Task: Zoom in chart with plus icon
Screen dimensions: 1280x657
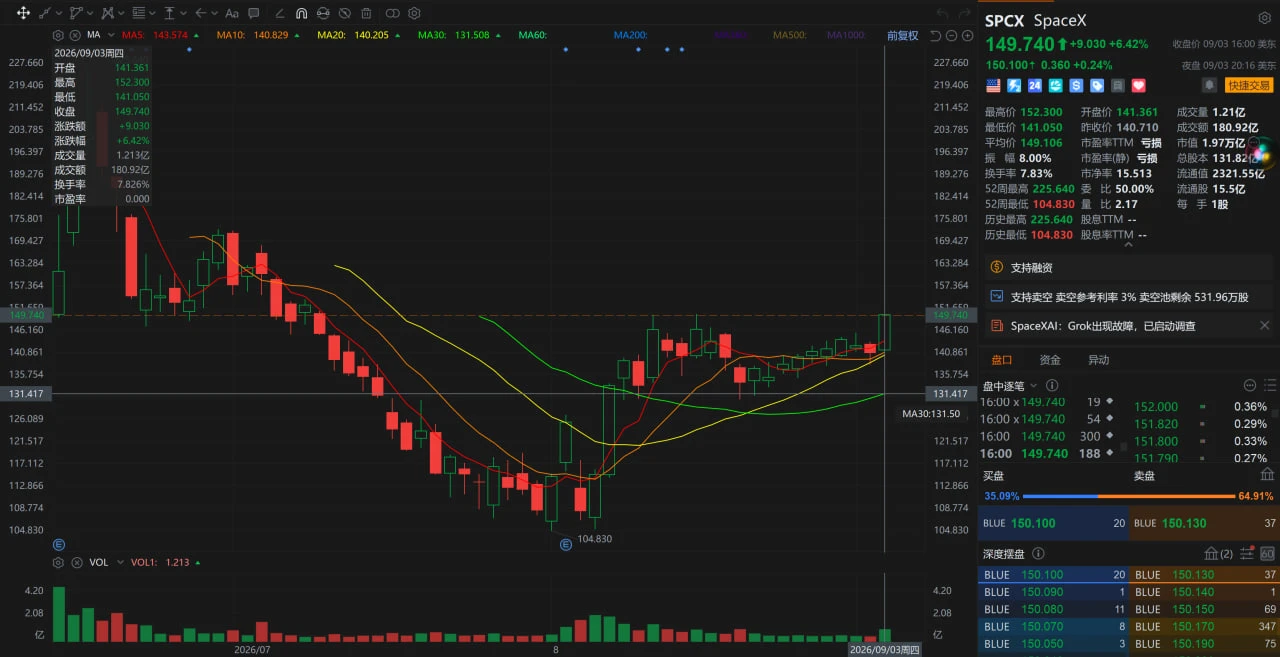Action: [965, 35]
